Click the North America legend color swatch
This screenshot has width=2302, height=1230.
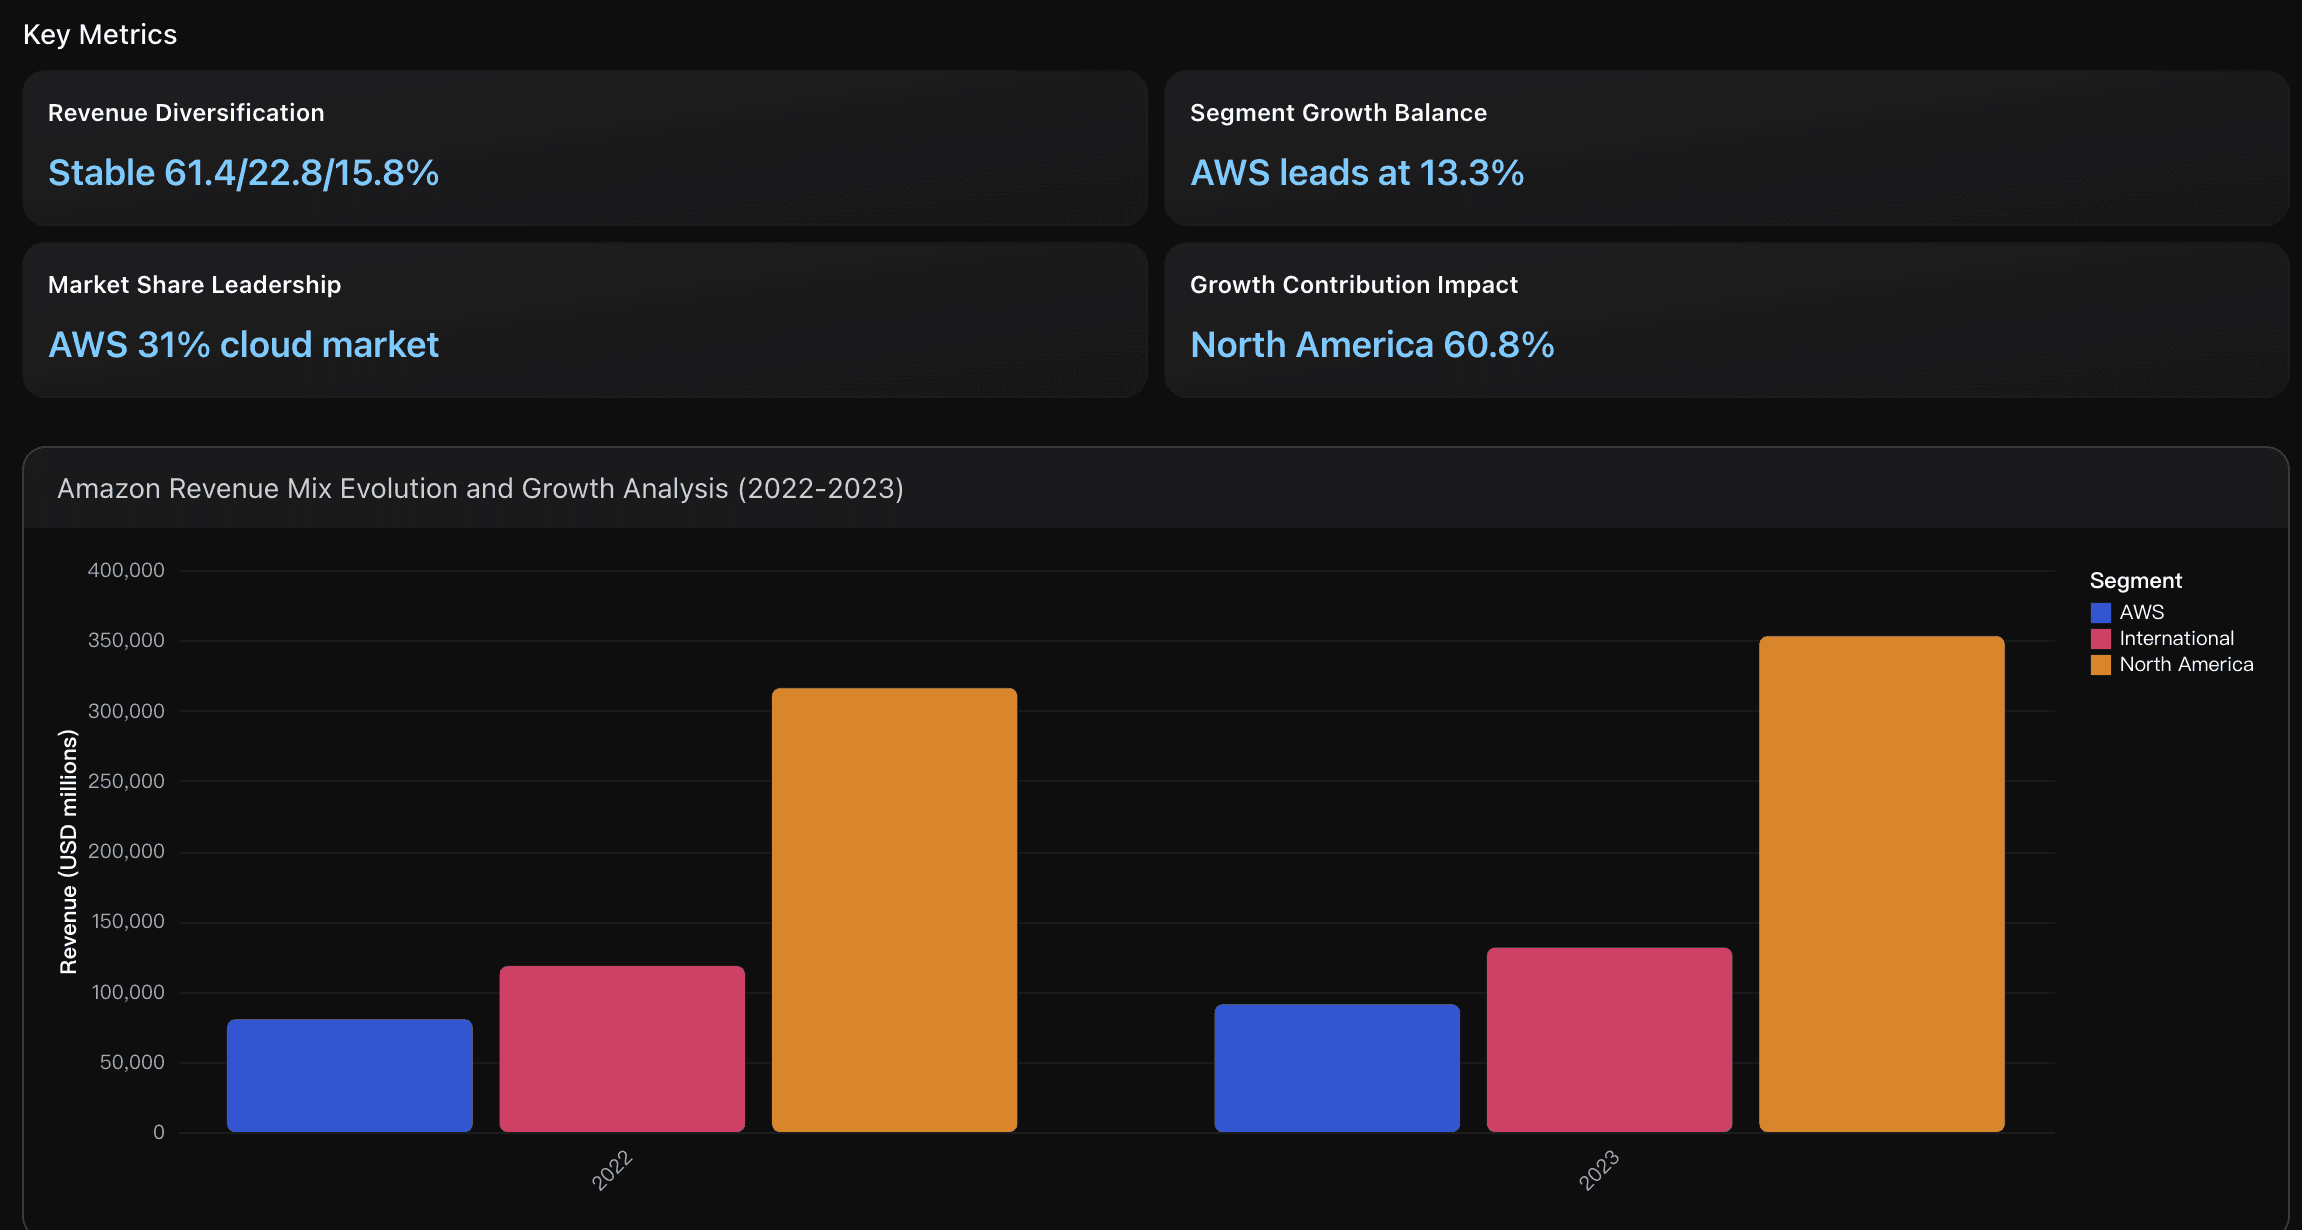point(2100,664)
